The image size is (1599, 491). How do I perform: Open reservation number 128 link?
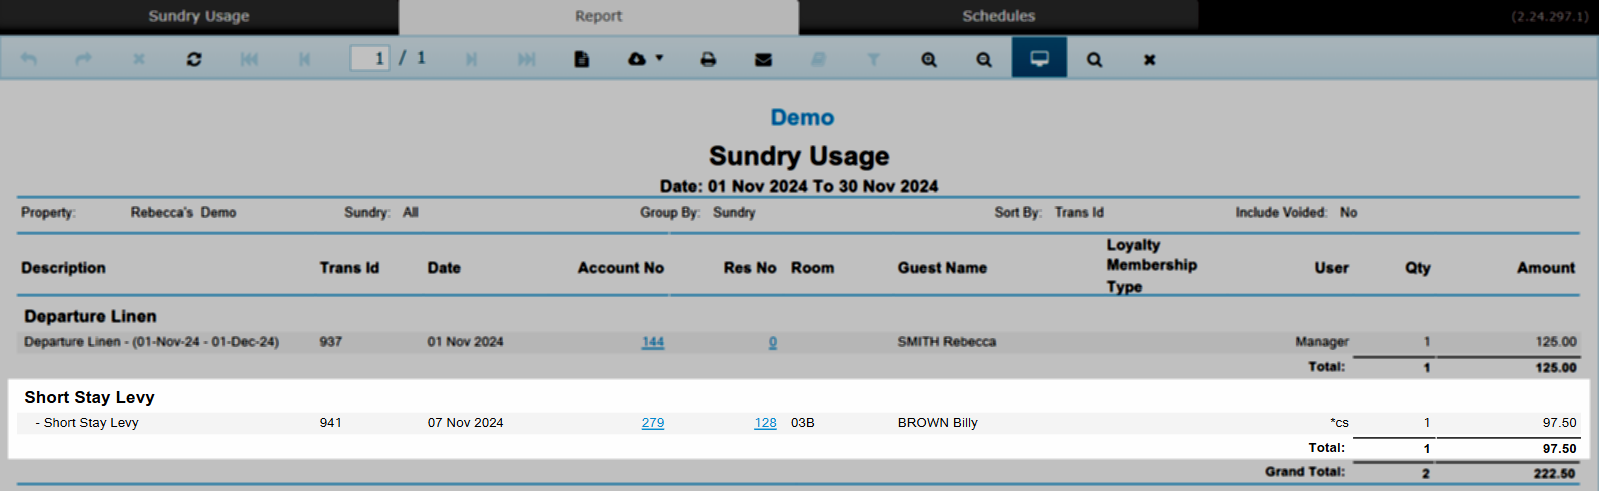point(765,423)
